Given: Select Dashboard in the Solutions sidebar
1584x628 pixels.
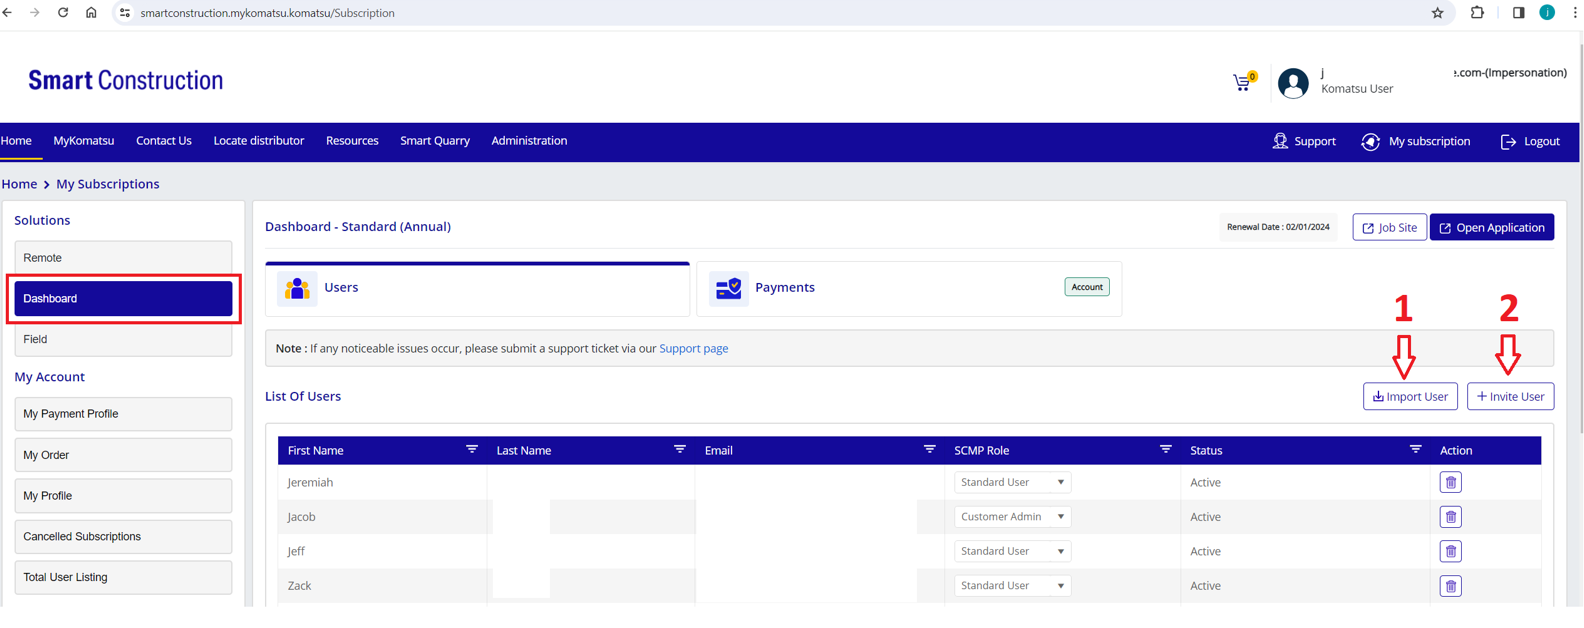Looking at the screenshot, I should [x=123, y=299].
